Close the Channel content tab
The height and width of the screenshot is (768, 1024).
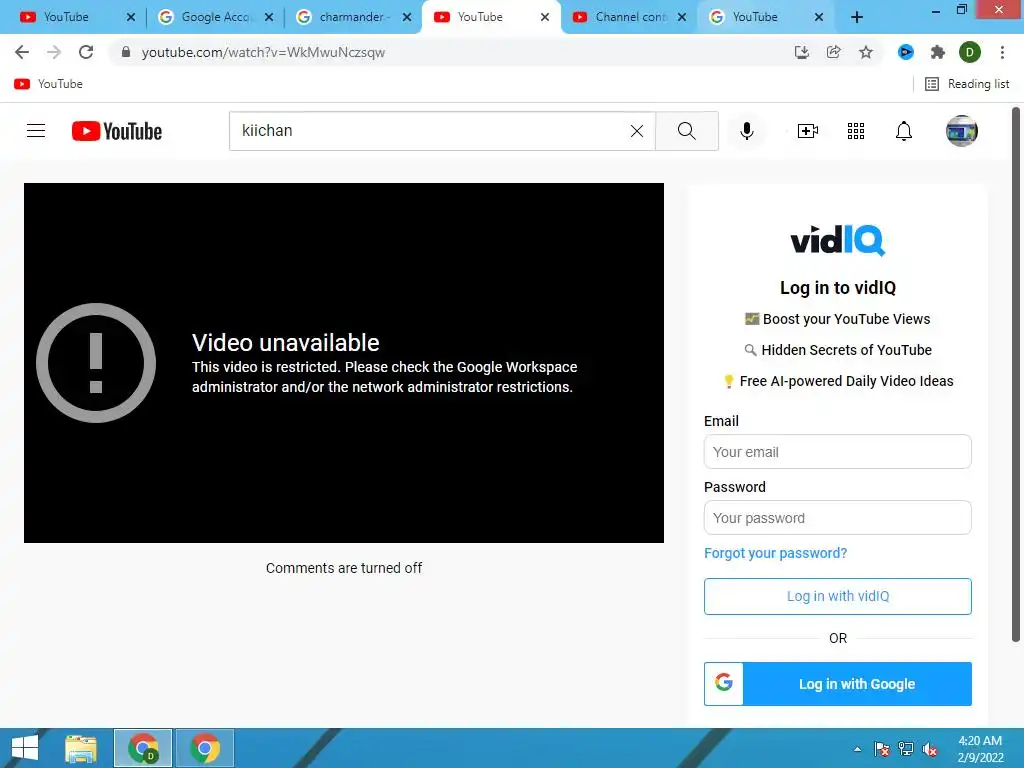coord(682,17)
